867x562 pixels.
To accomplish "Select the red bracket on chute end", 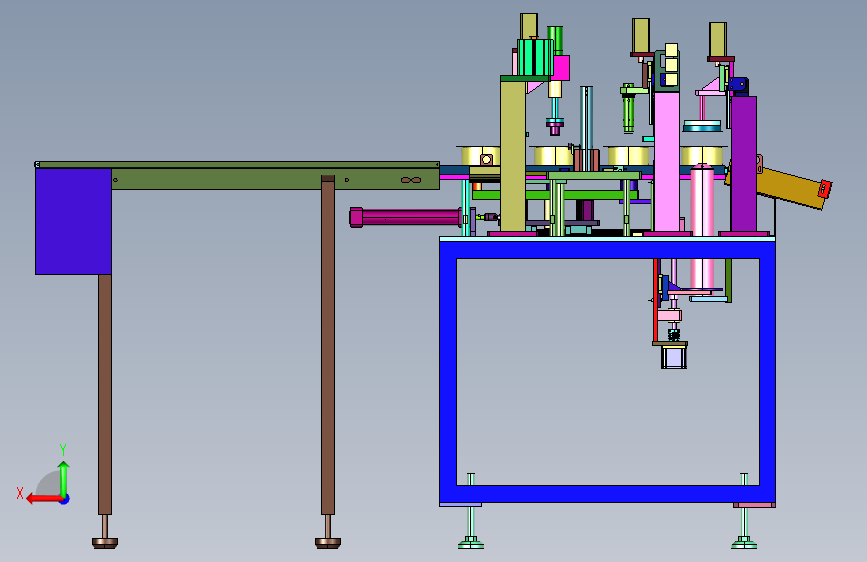I will (824, 189).
